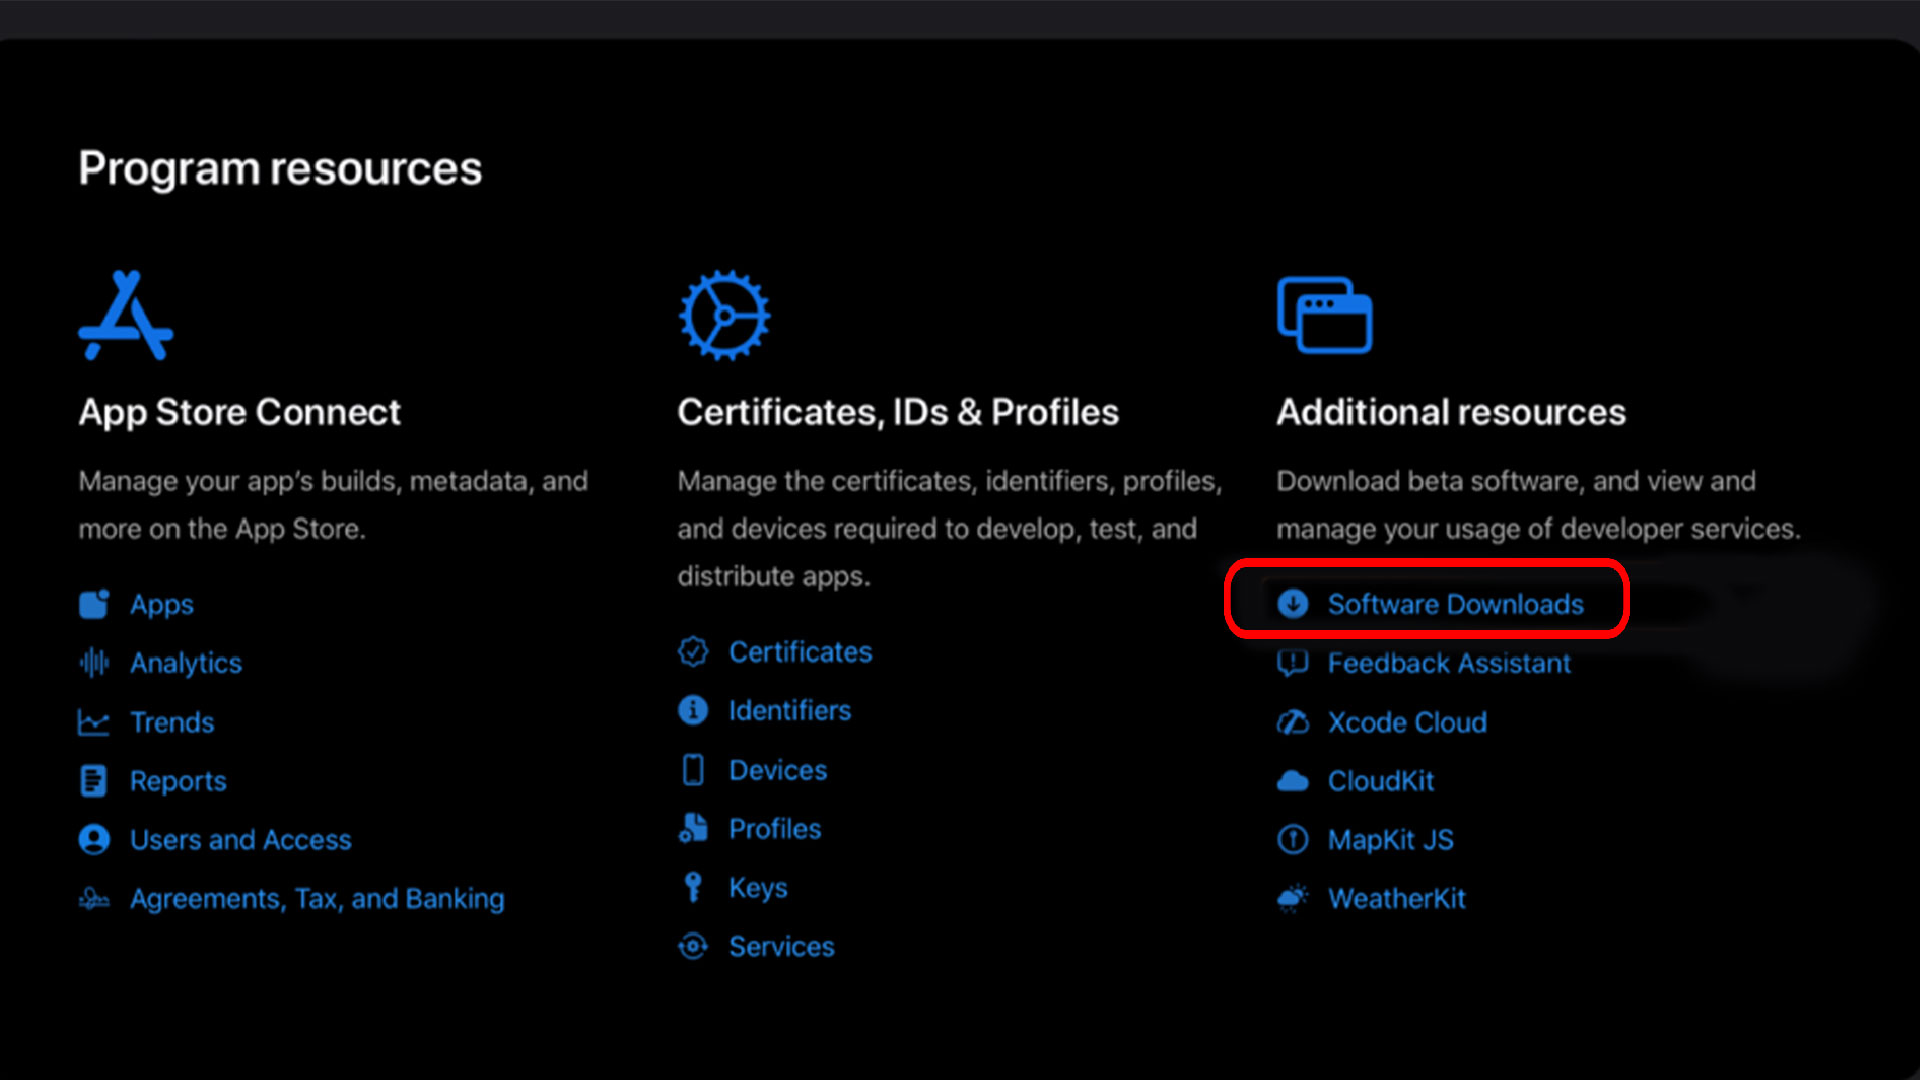This screenshot has height=1080, width=1920.
Task: Click the Profiles document-gear icon
Action: tap(693, 828)
